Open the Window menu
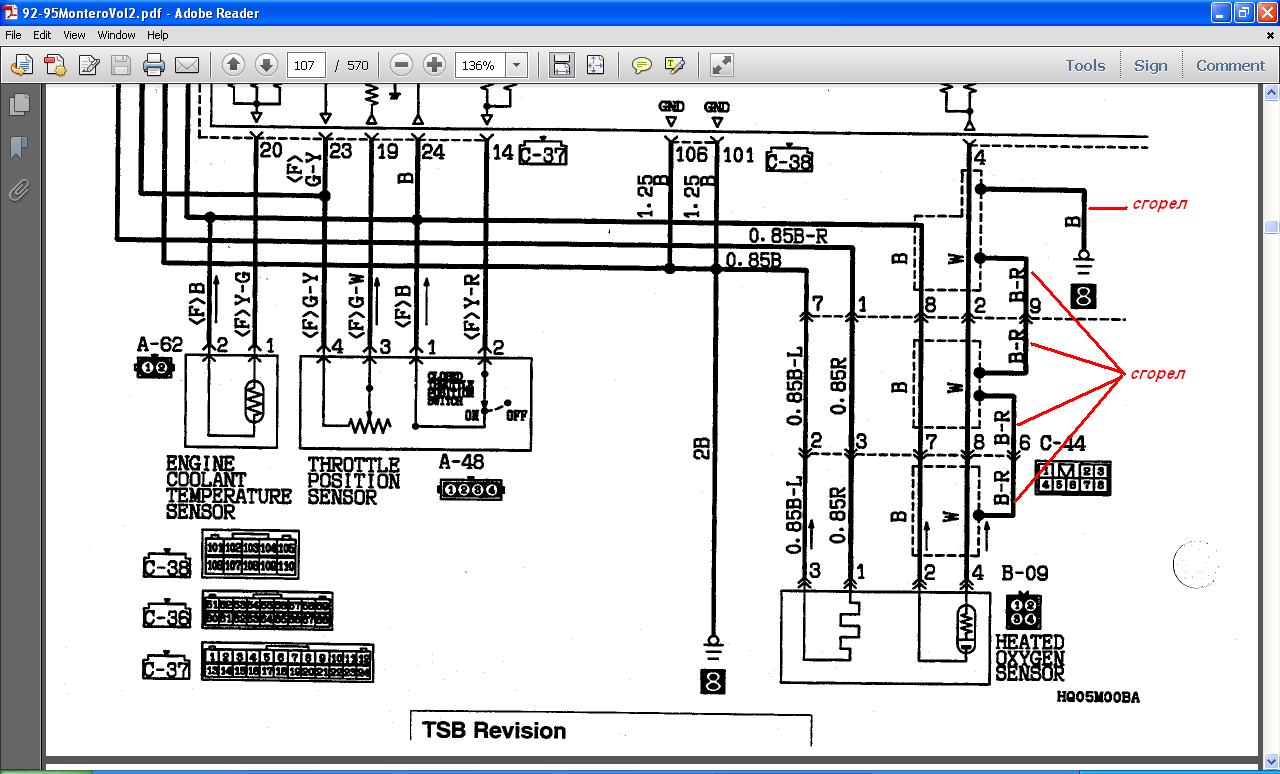The height and width of the screenshot is (774, 1280). coord(116,35)
